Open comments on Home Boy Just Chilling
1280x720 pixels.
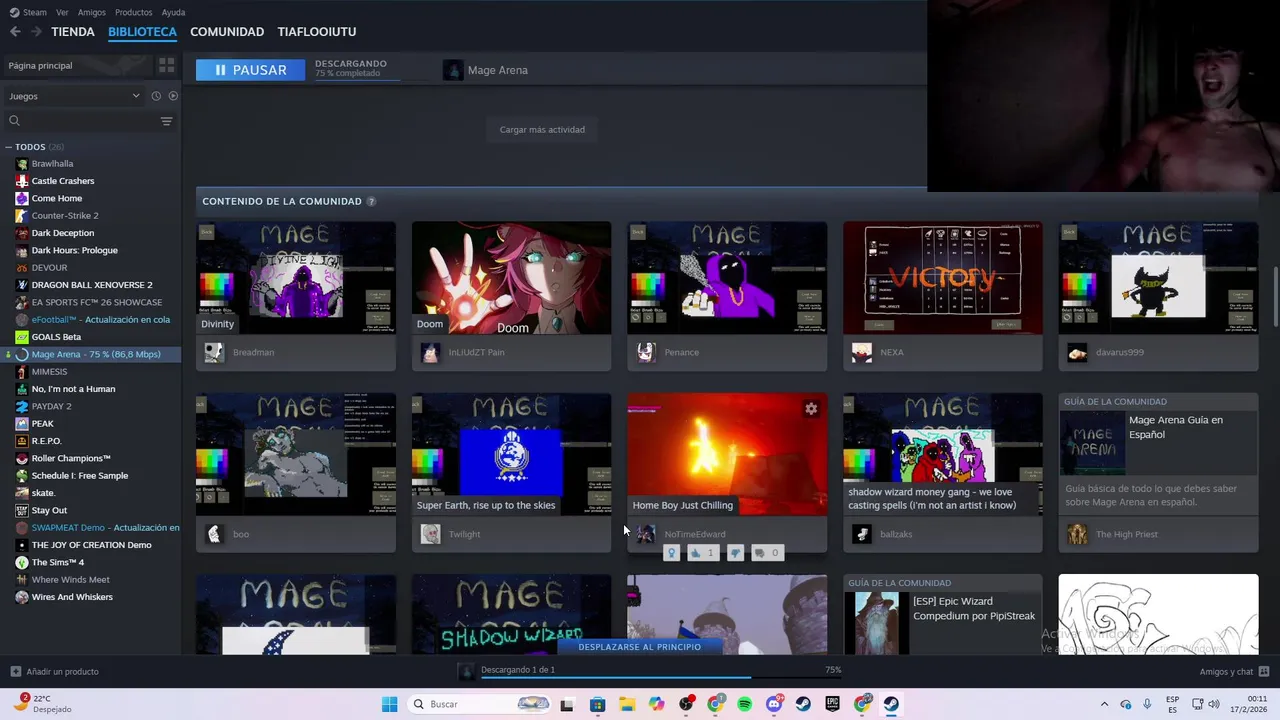pos(767,553)
